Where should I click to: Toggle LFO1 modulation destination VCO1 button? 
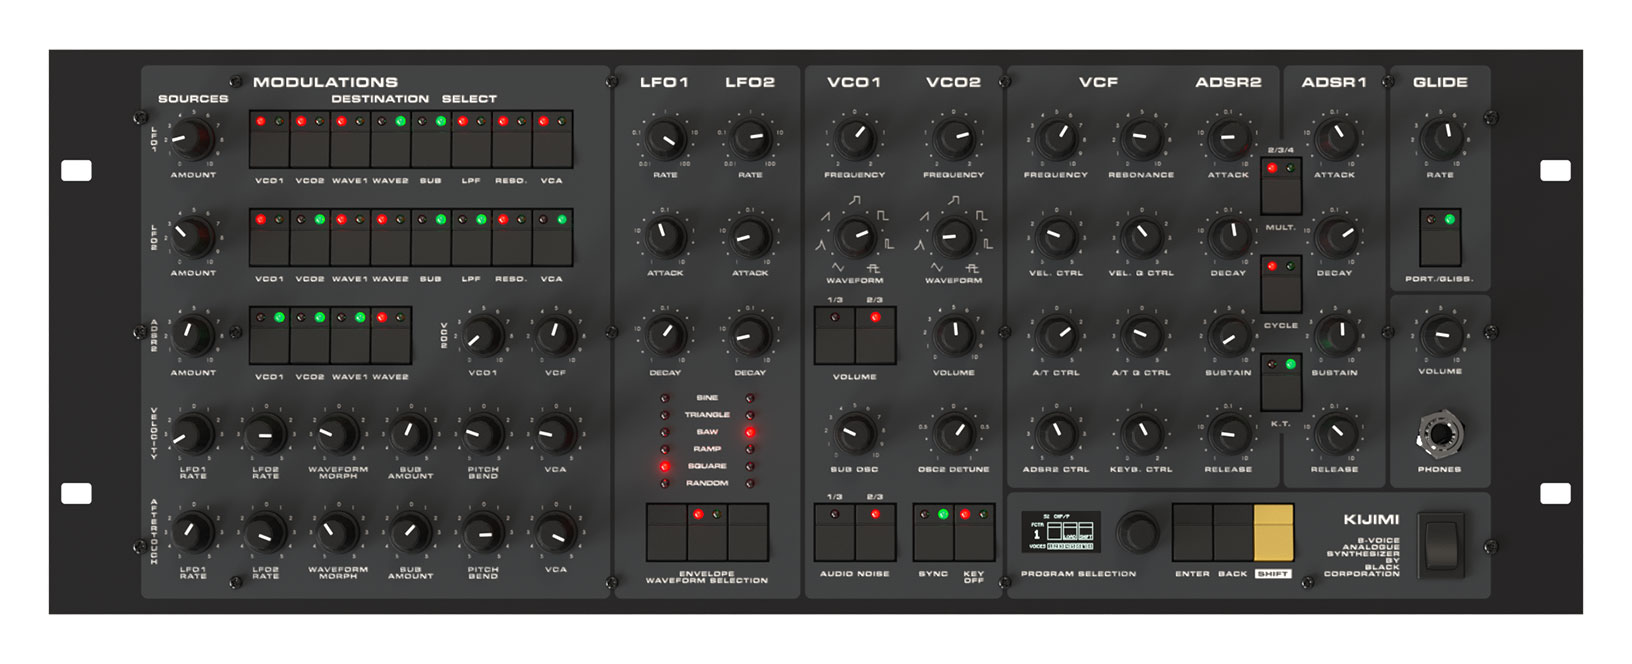click(x=269, y=139)
